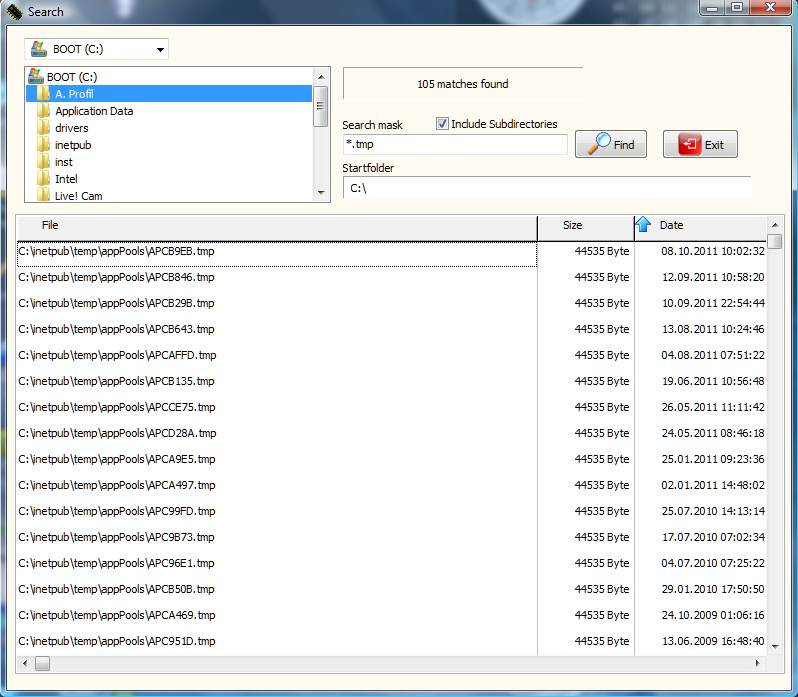The height and width of the screenshot is (697, 798).
Task: Select the drivers folder
Action: coord(72,128)
